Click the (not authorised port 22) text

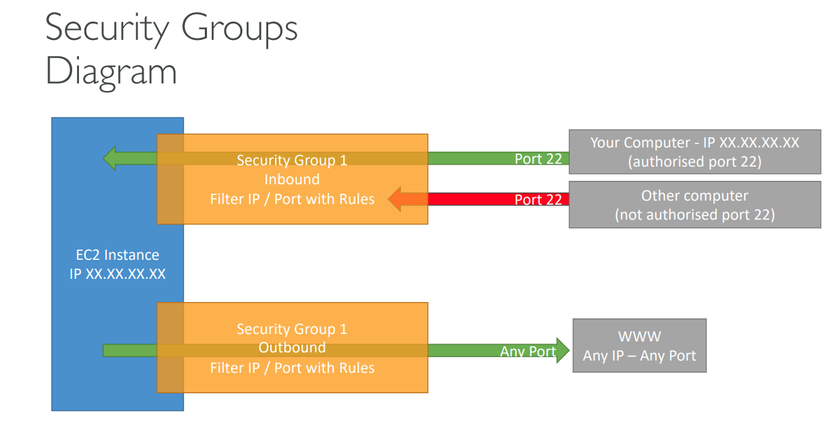694,215
